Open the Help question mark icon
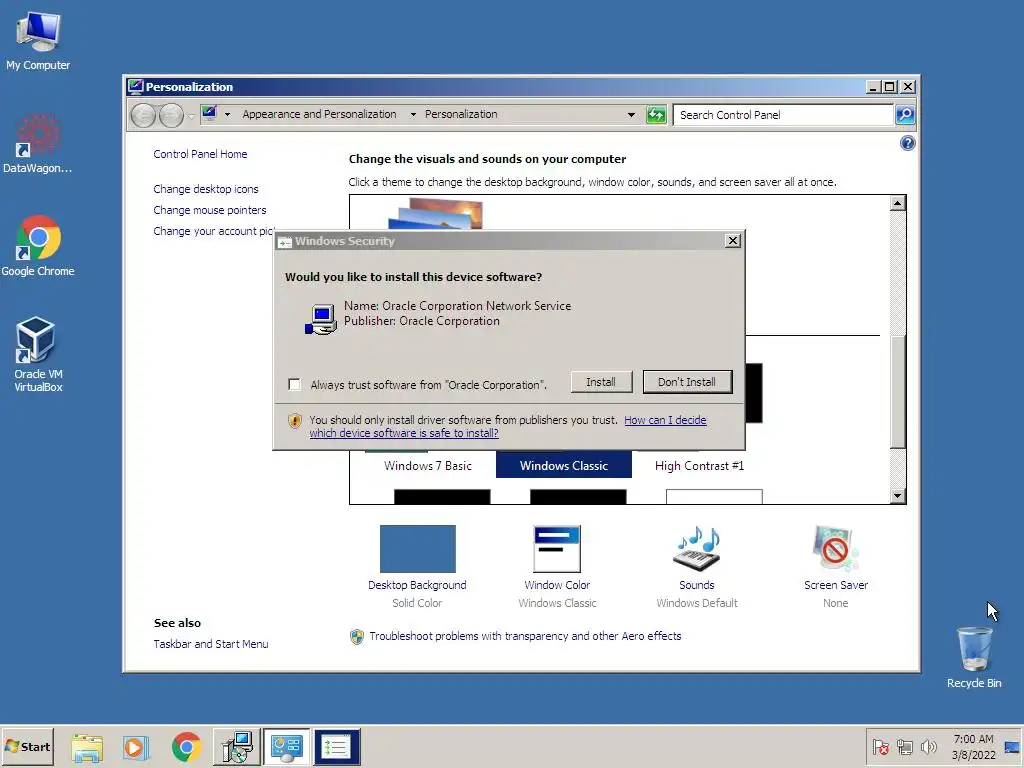Viewport: 1024px width, 768px height. 907,143
